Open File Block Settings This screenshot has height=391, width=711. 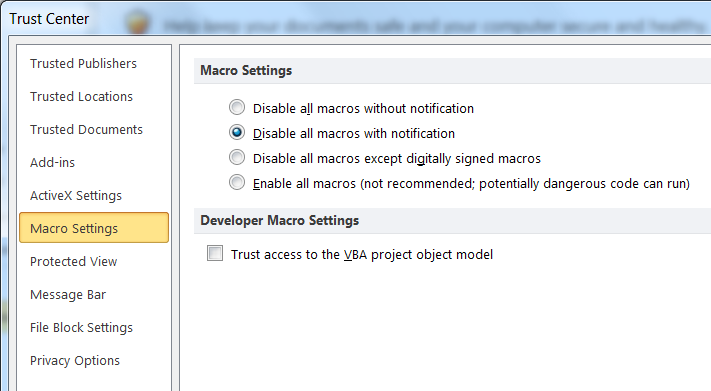(82, 328)
